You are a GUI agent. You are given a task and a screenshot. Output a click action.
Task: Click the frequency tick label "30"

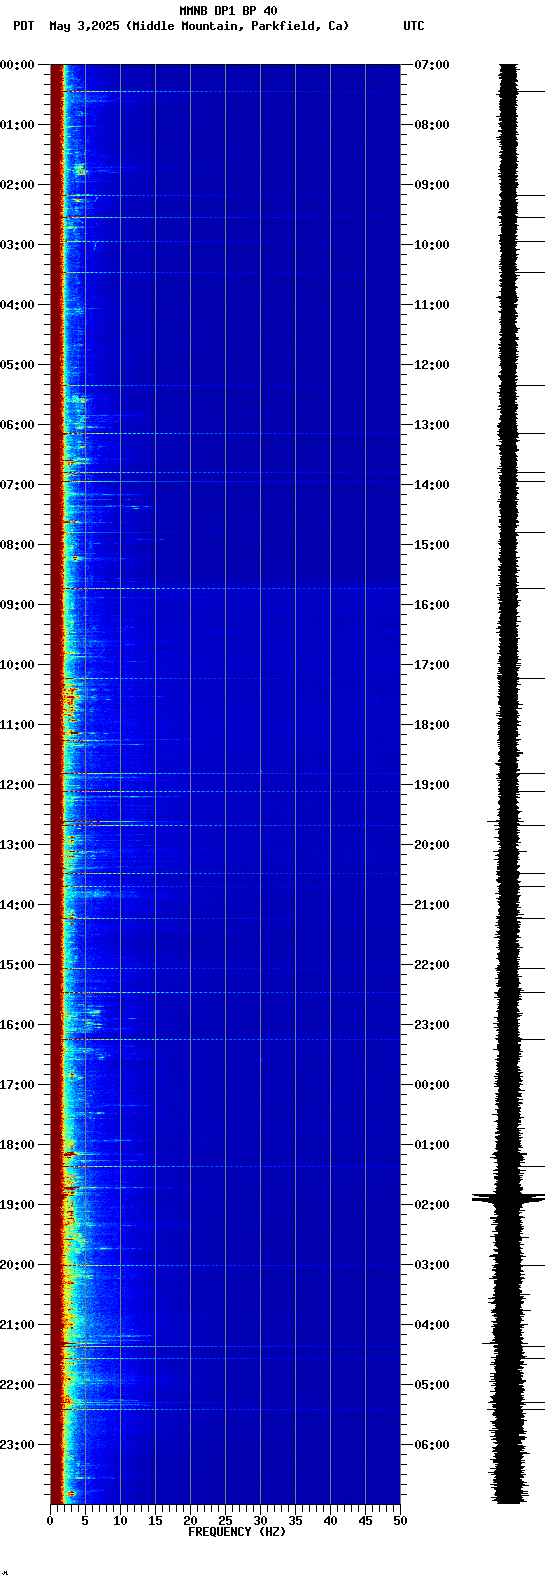(260, 1521)
